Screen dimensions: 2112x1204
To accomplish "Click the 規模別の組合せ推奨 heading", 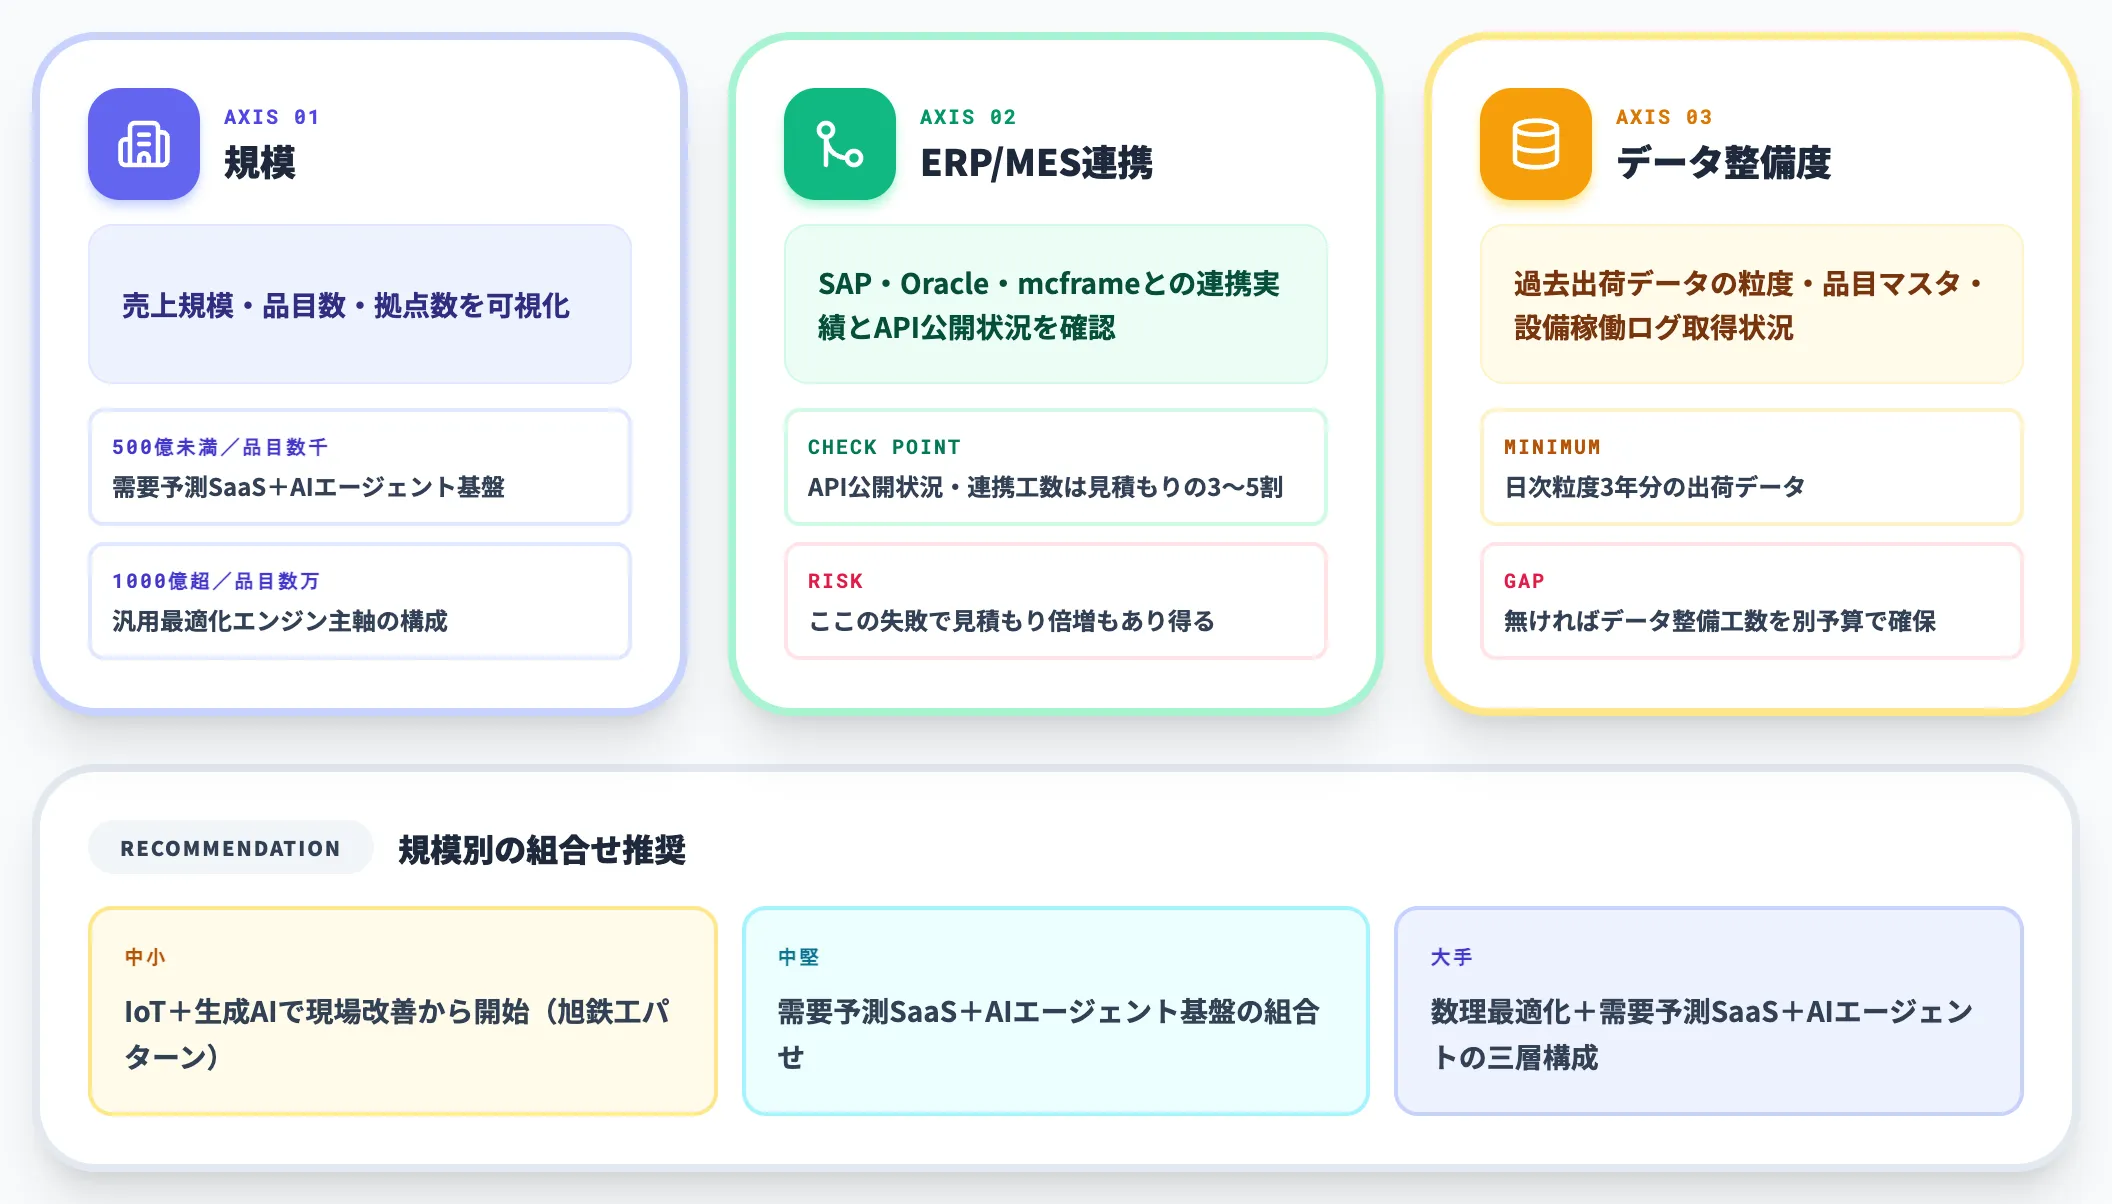I will pos(542,850).
